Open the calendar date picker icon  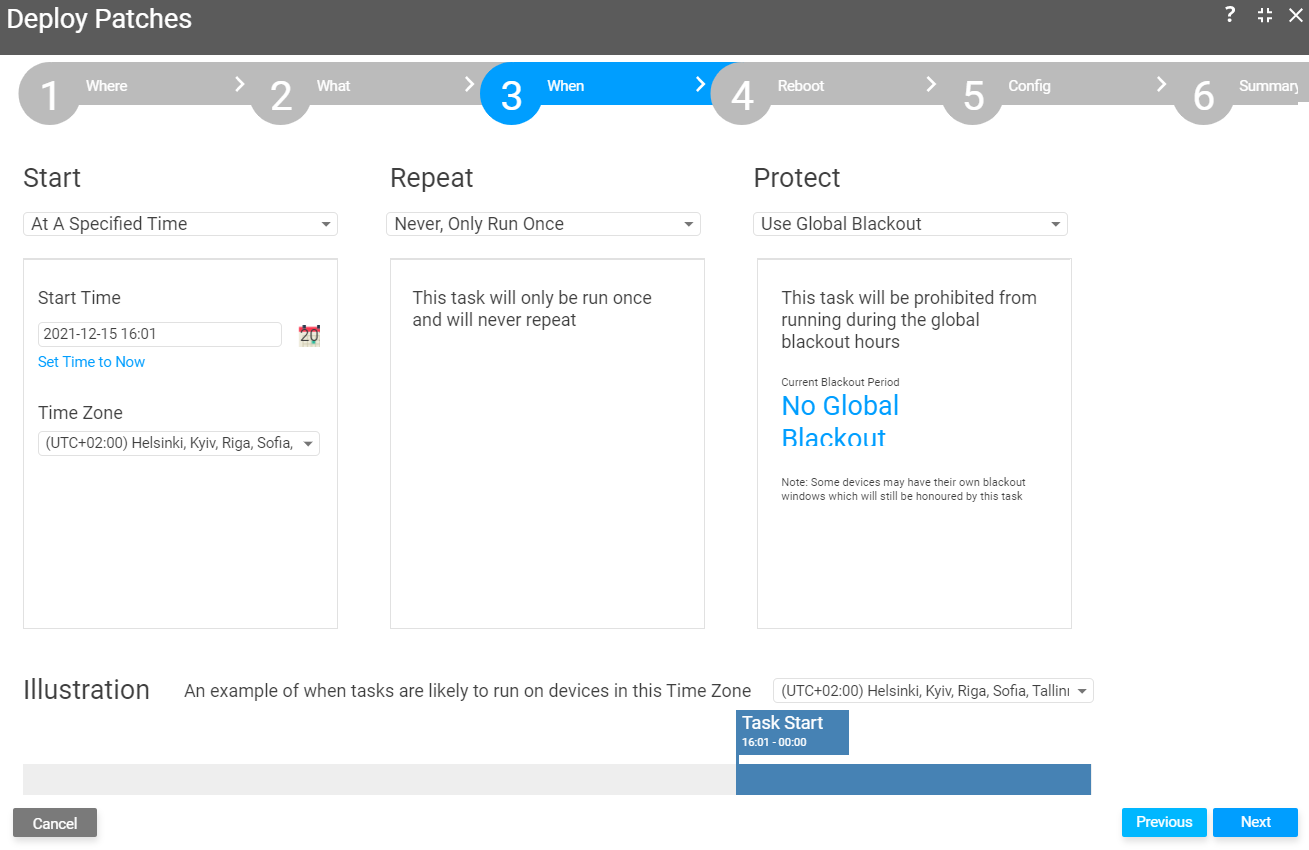[310, 335]
